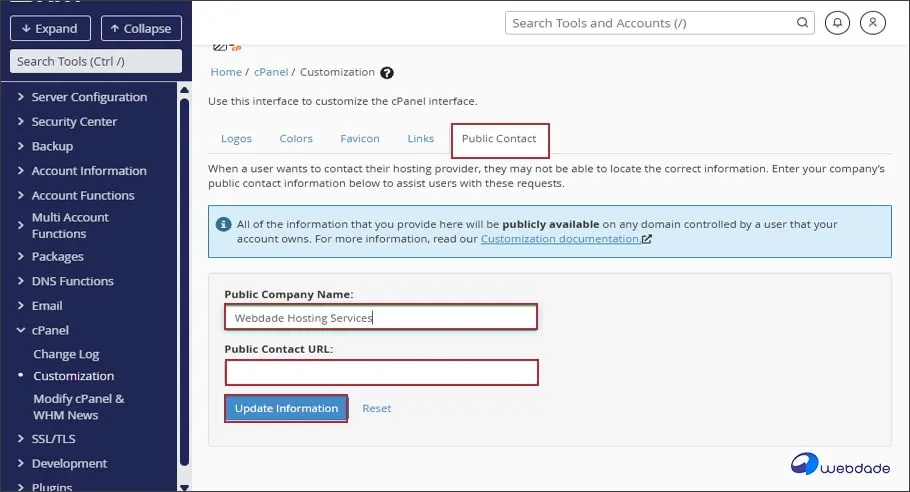Open Change Log in the sidebar
Screen dimensions: 910x492
66,354
